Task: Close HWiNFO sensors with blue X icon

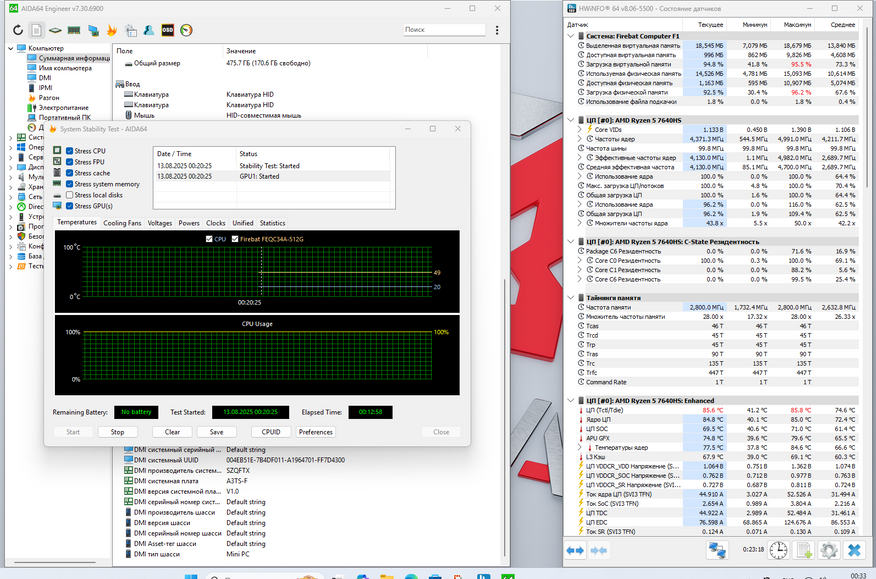Action: [855, 550]
